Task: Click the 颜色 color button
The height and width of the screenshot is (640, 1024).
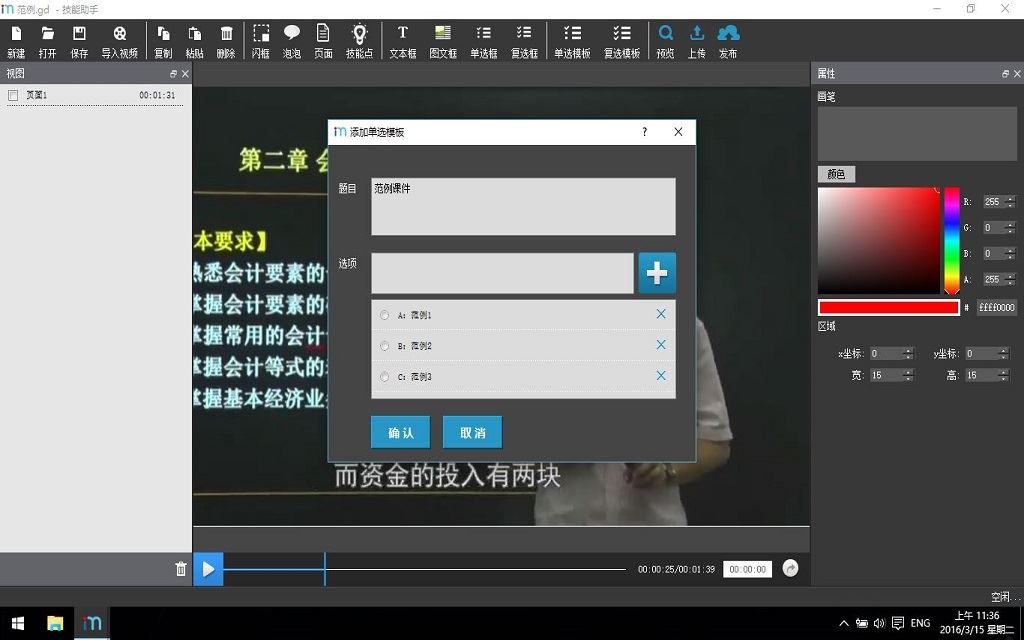Action: coord(836,174)
